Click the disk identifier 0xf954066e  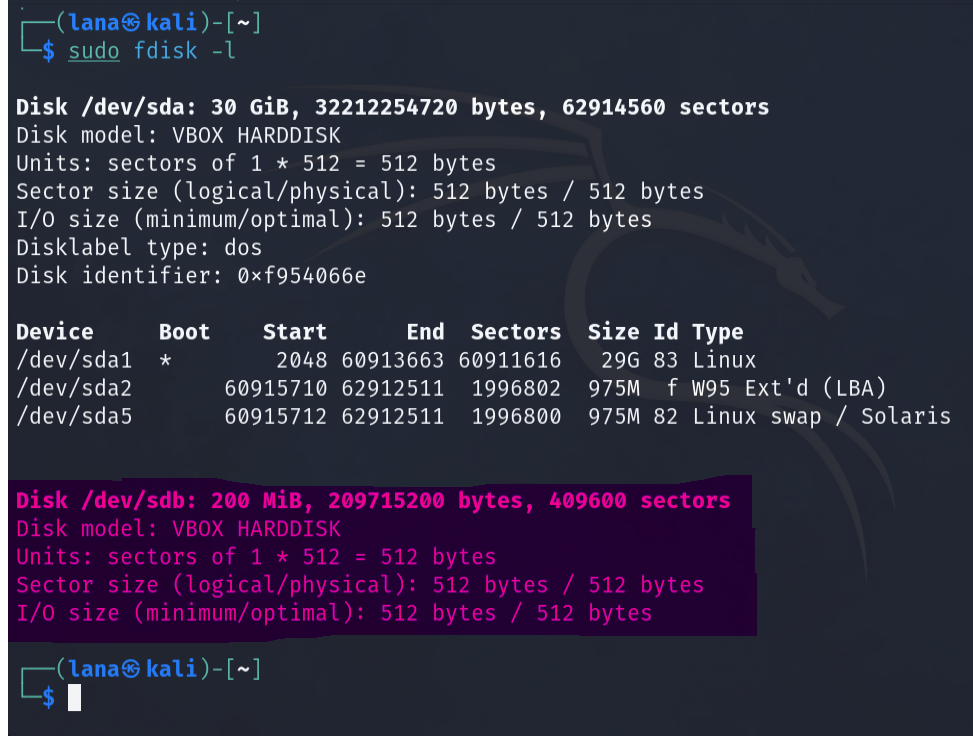302,276
